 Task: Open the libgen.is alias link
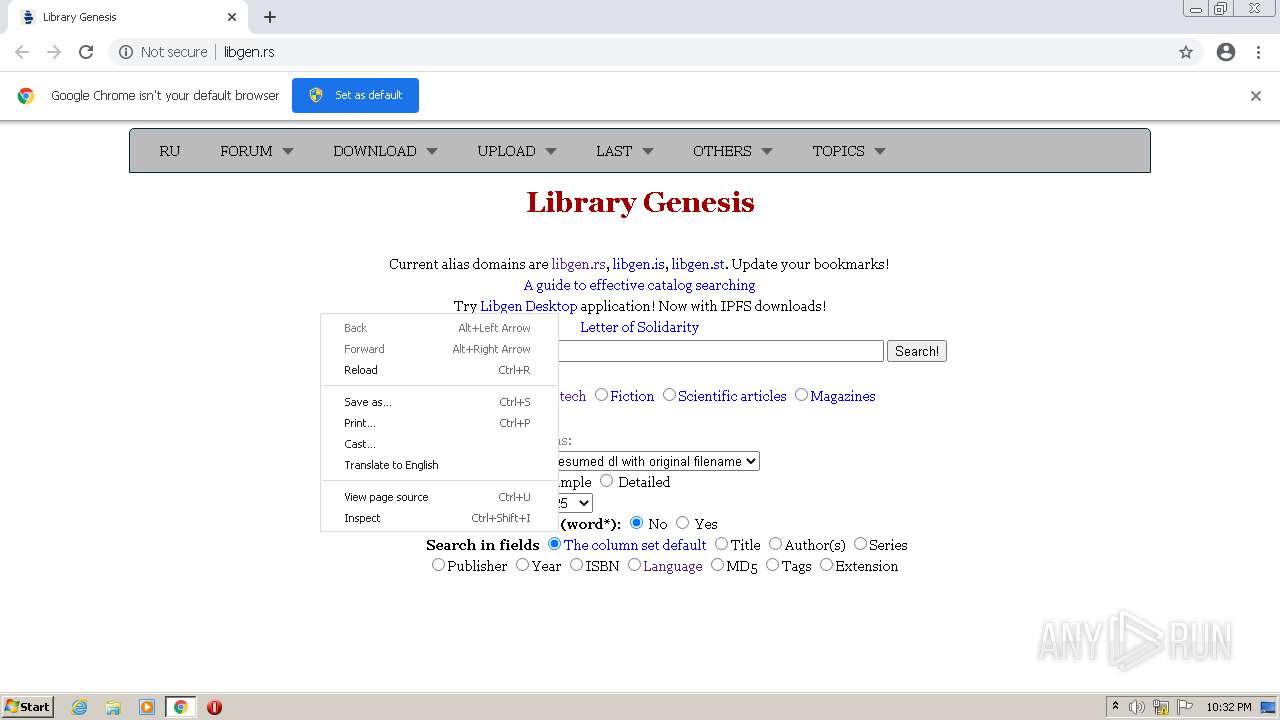point(638,264)
